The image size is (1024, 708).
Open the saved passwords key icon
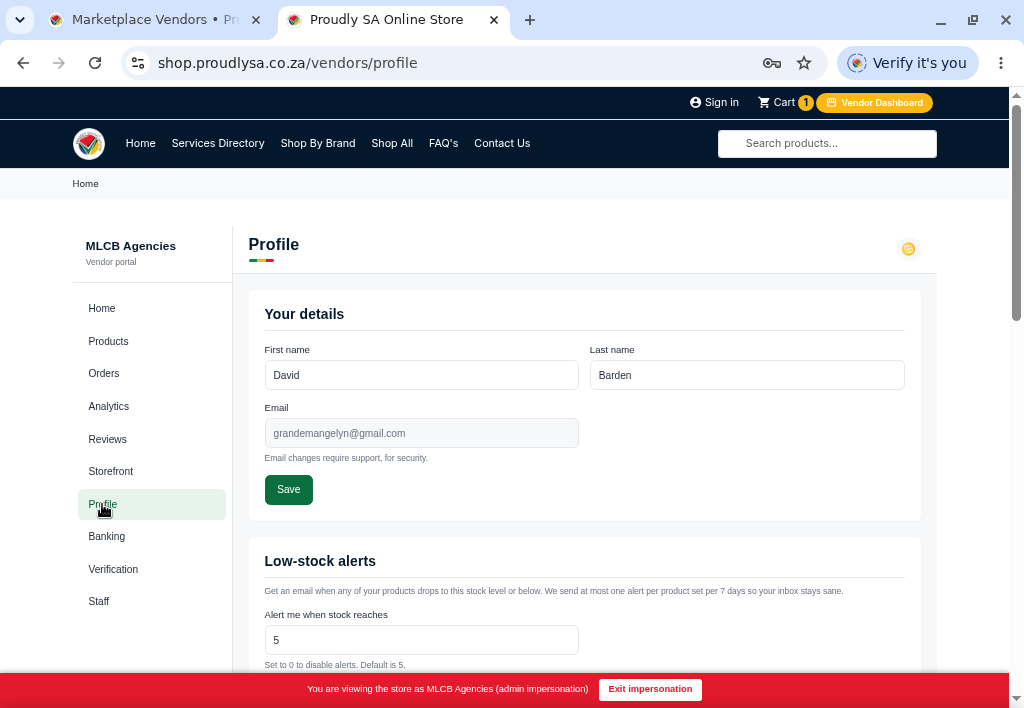pyautogui.click(x=772, y=63)
